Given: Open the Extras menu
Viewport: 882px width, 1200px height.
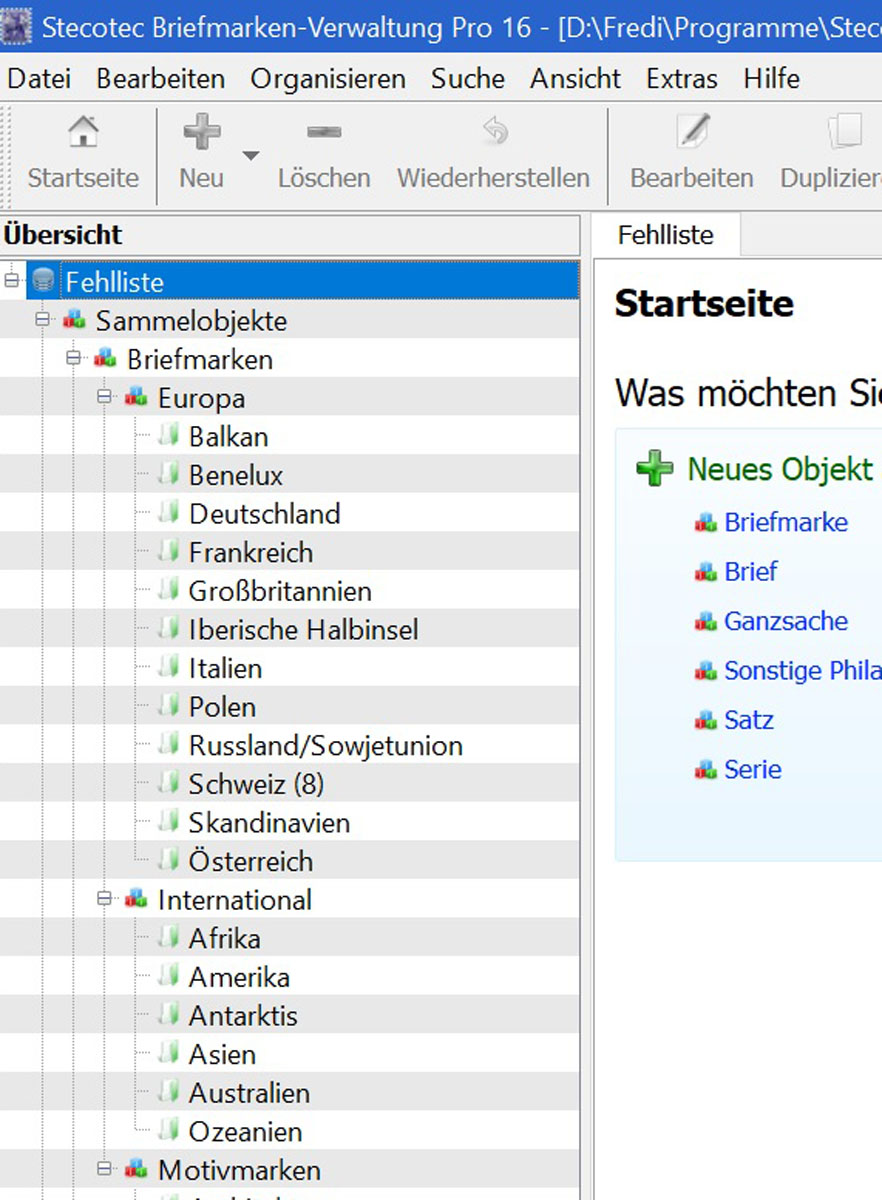Looking at the screenshot, I should pos(681,78).
